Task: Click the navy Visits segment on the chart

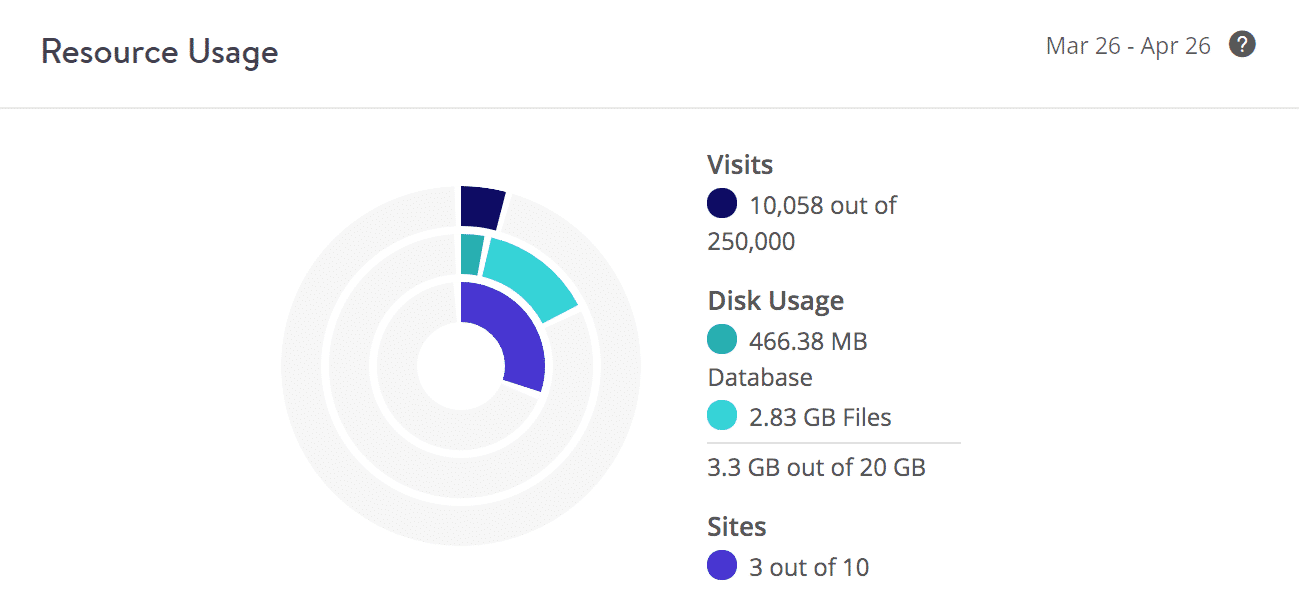Action: [x=481, y=206]
